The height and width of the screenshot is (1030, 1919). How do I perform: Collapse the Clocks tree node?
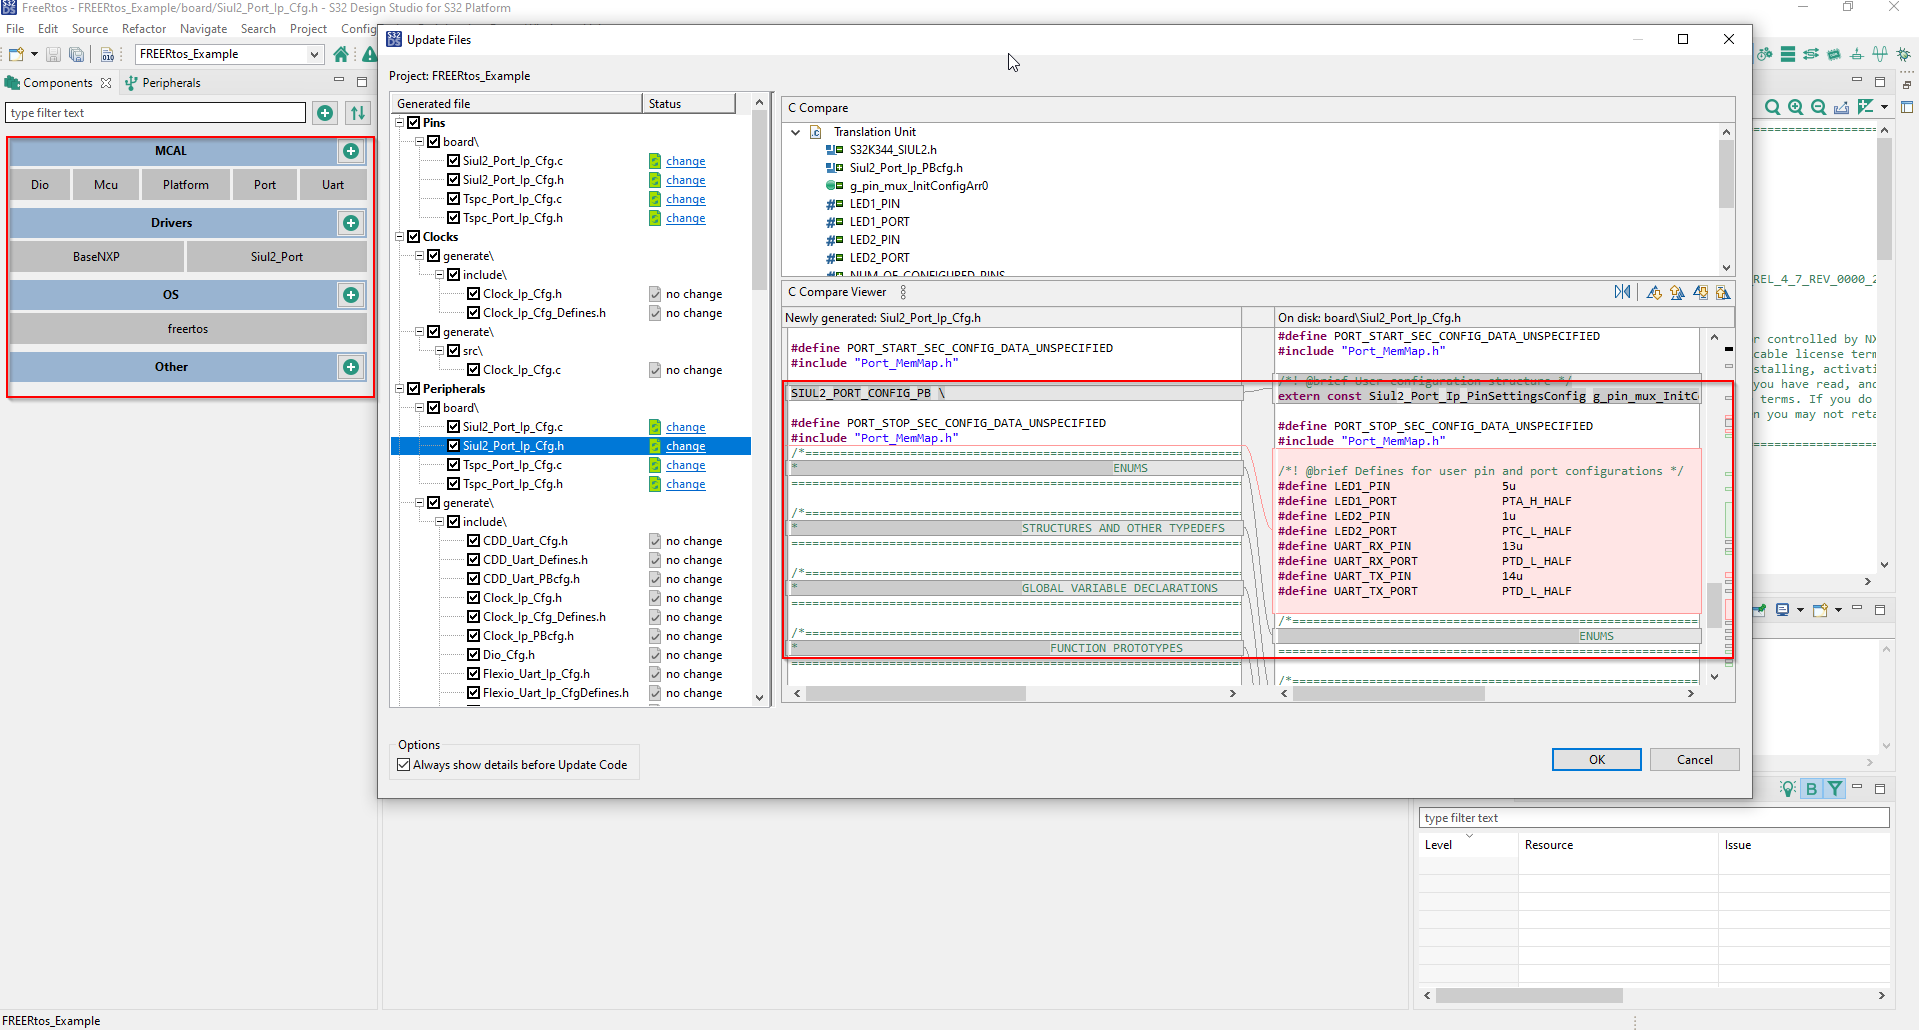(x=398, y=236)
